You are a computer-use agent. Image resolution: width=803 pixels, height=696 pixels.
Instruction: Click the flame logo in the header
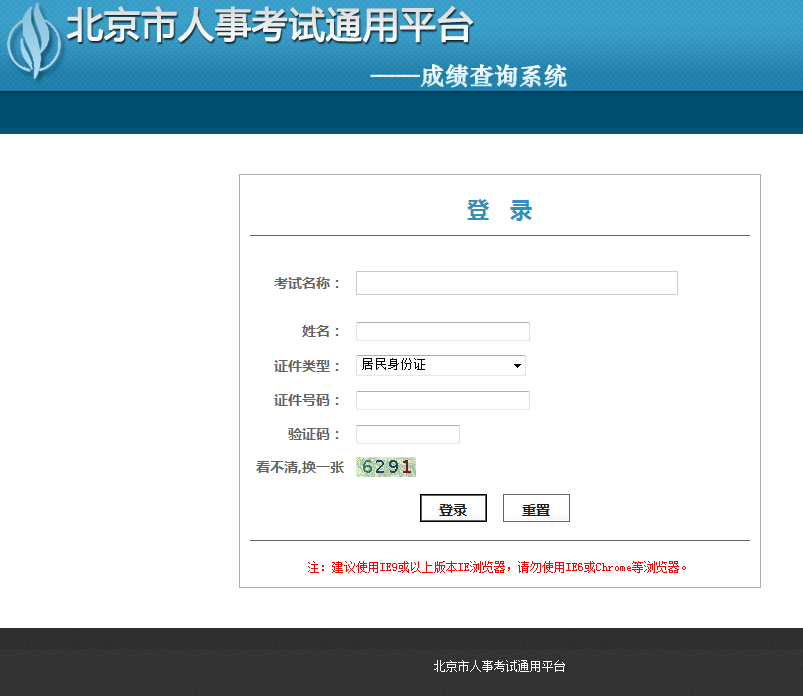pyautogui.click(x=34, y=41)
